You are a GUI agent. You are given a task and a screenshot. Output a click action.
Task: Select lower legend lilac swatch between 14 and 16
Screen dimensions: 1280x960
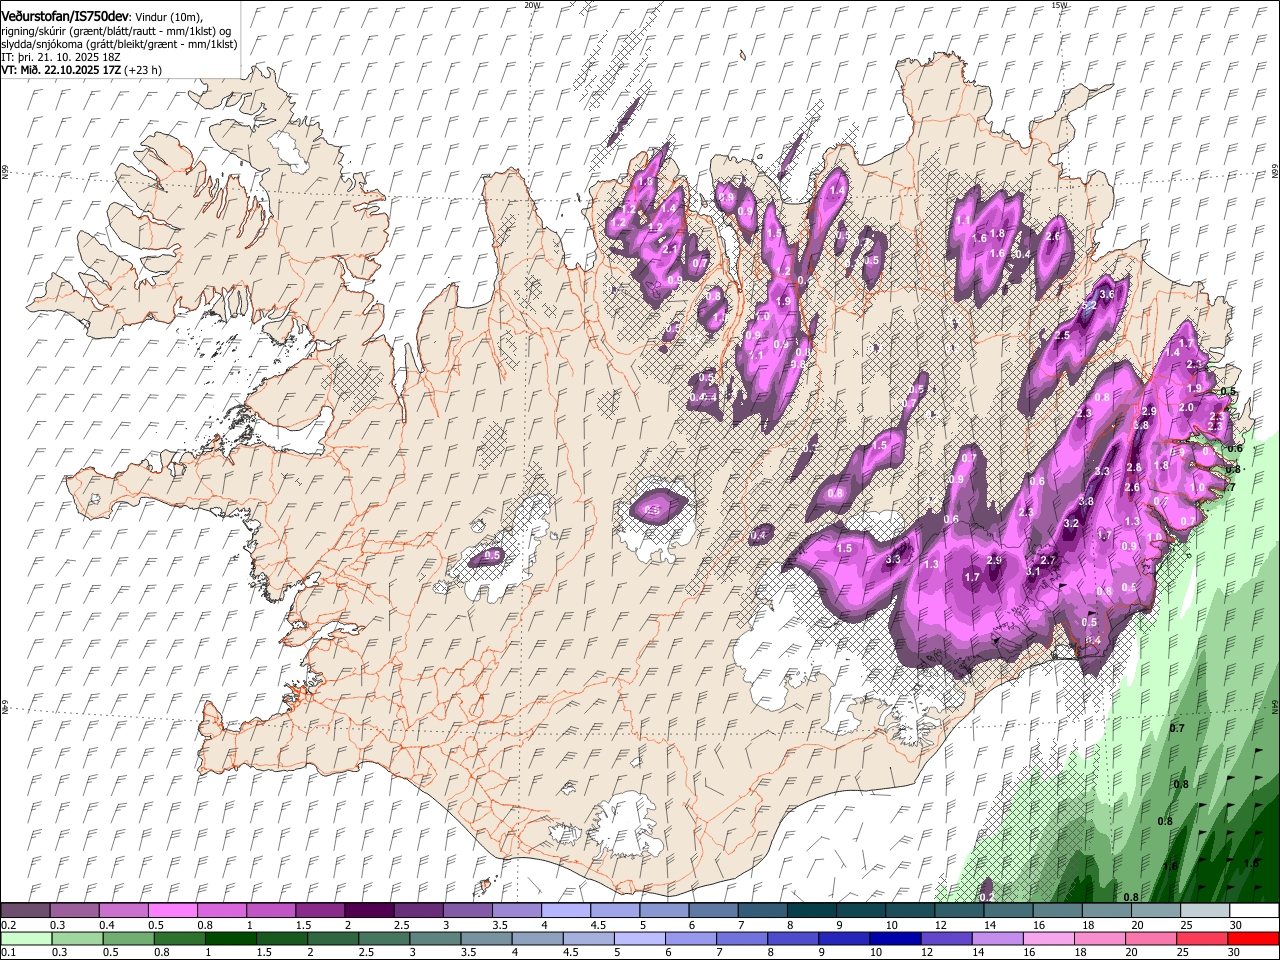point(998,938)
